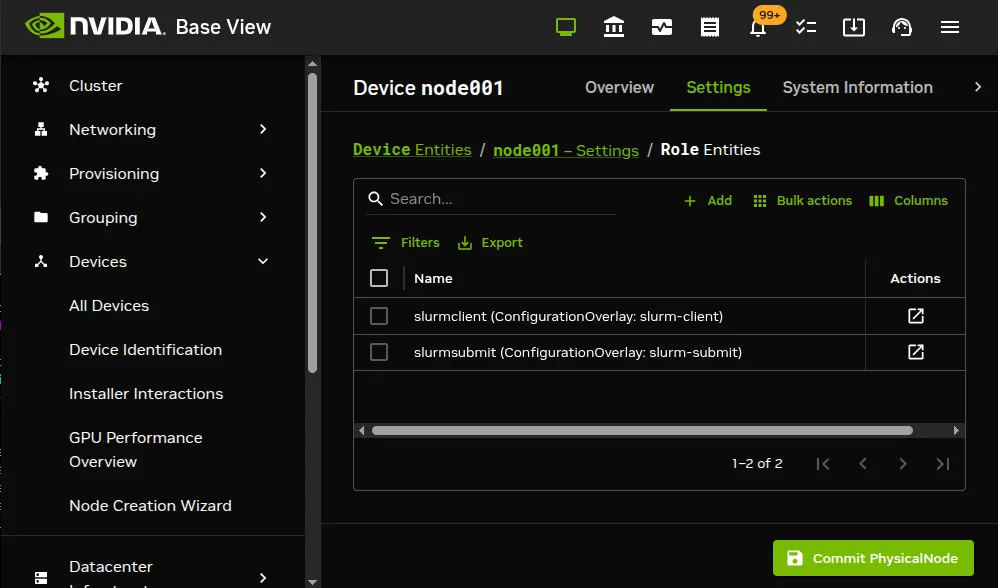This screenshot has width=998, height=588.
Task: Open the hamburger menu icon
Action: (x=950, y=27)
